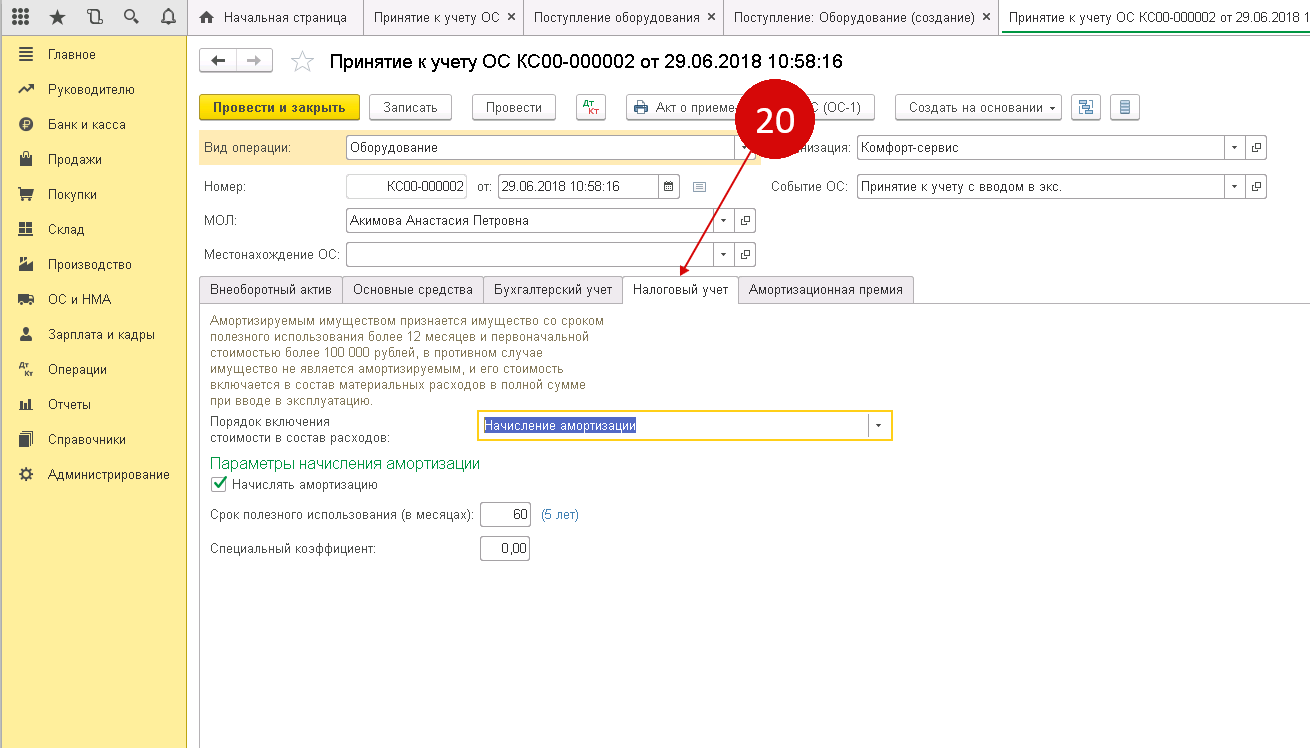Show Дт/Кт postings of document
1310x748 pixels.
591,108
